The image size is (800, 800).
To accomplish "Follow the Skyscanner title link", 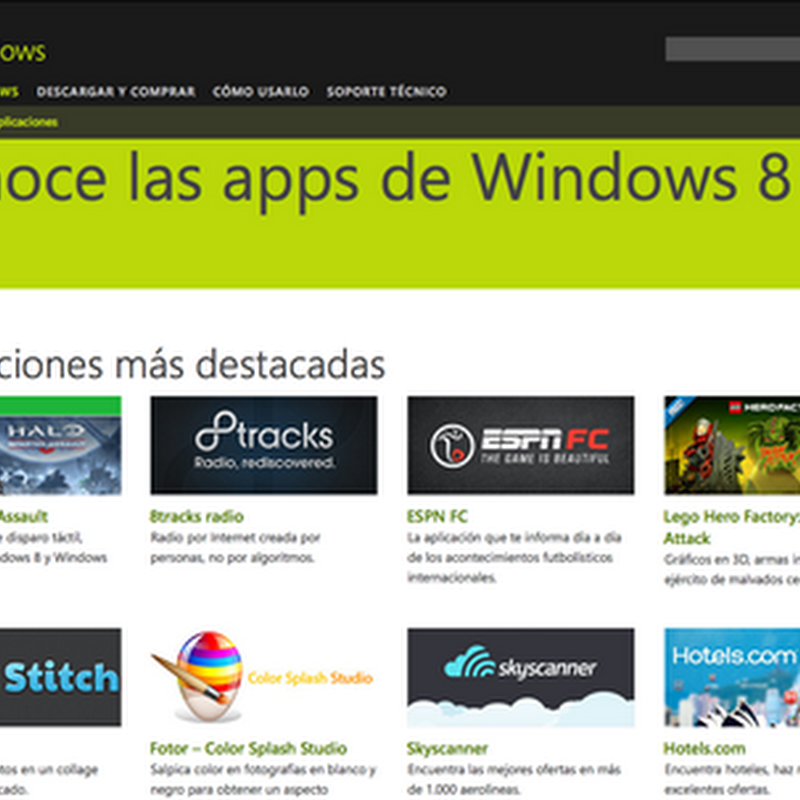I will coord(447,748).
